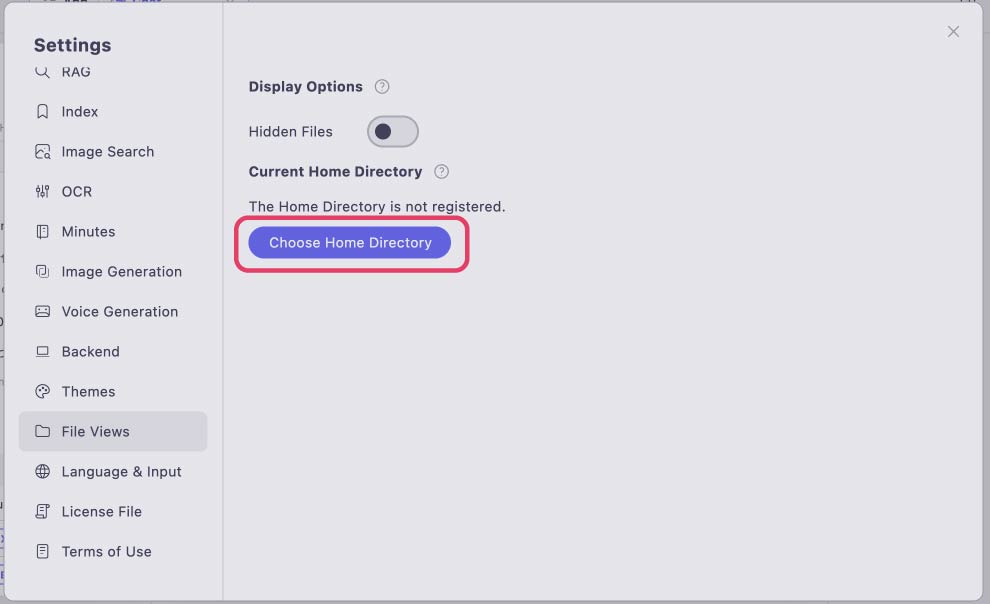Click the Backend laptop icon
This screenshot has height=604, width=990.
click(42, 352)
